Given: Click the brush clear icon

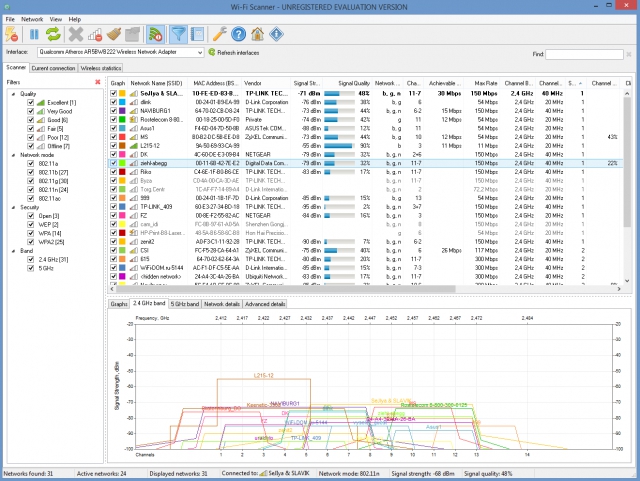Looking at the screenshot, I should (114, 34).
